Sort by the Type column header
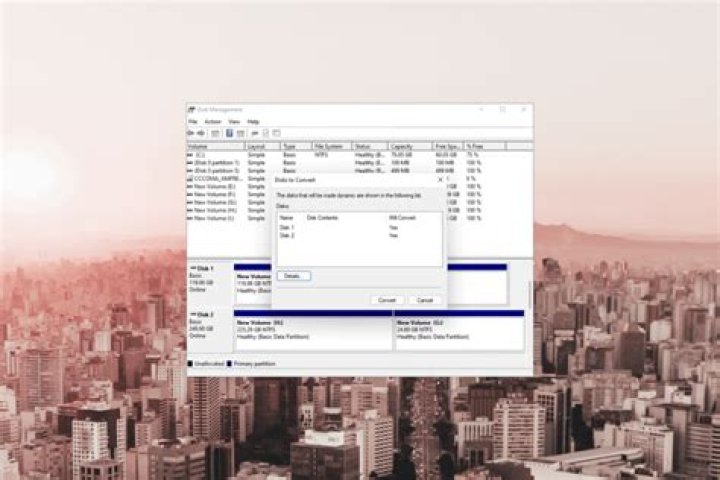 pyautogui.click(x=296, y=146)
